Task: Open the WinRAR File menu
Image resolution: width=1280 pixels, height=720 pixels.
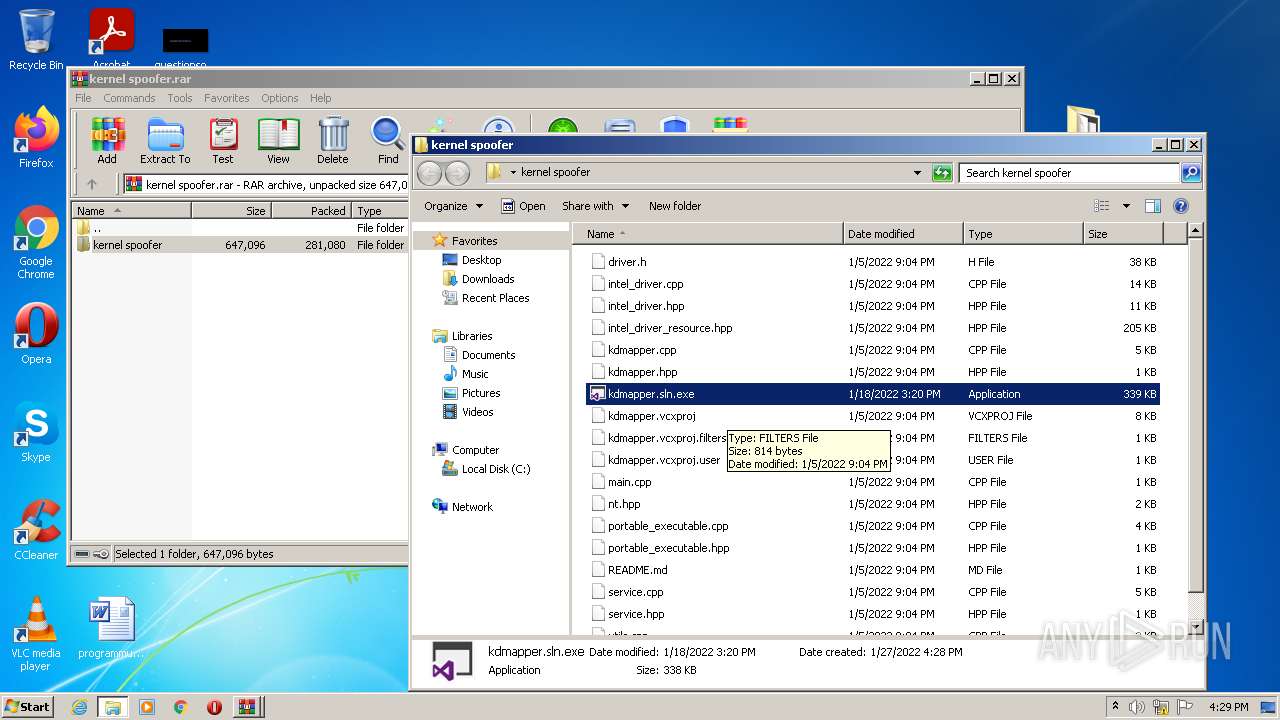Action: point(83,98)
